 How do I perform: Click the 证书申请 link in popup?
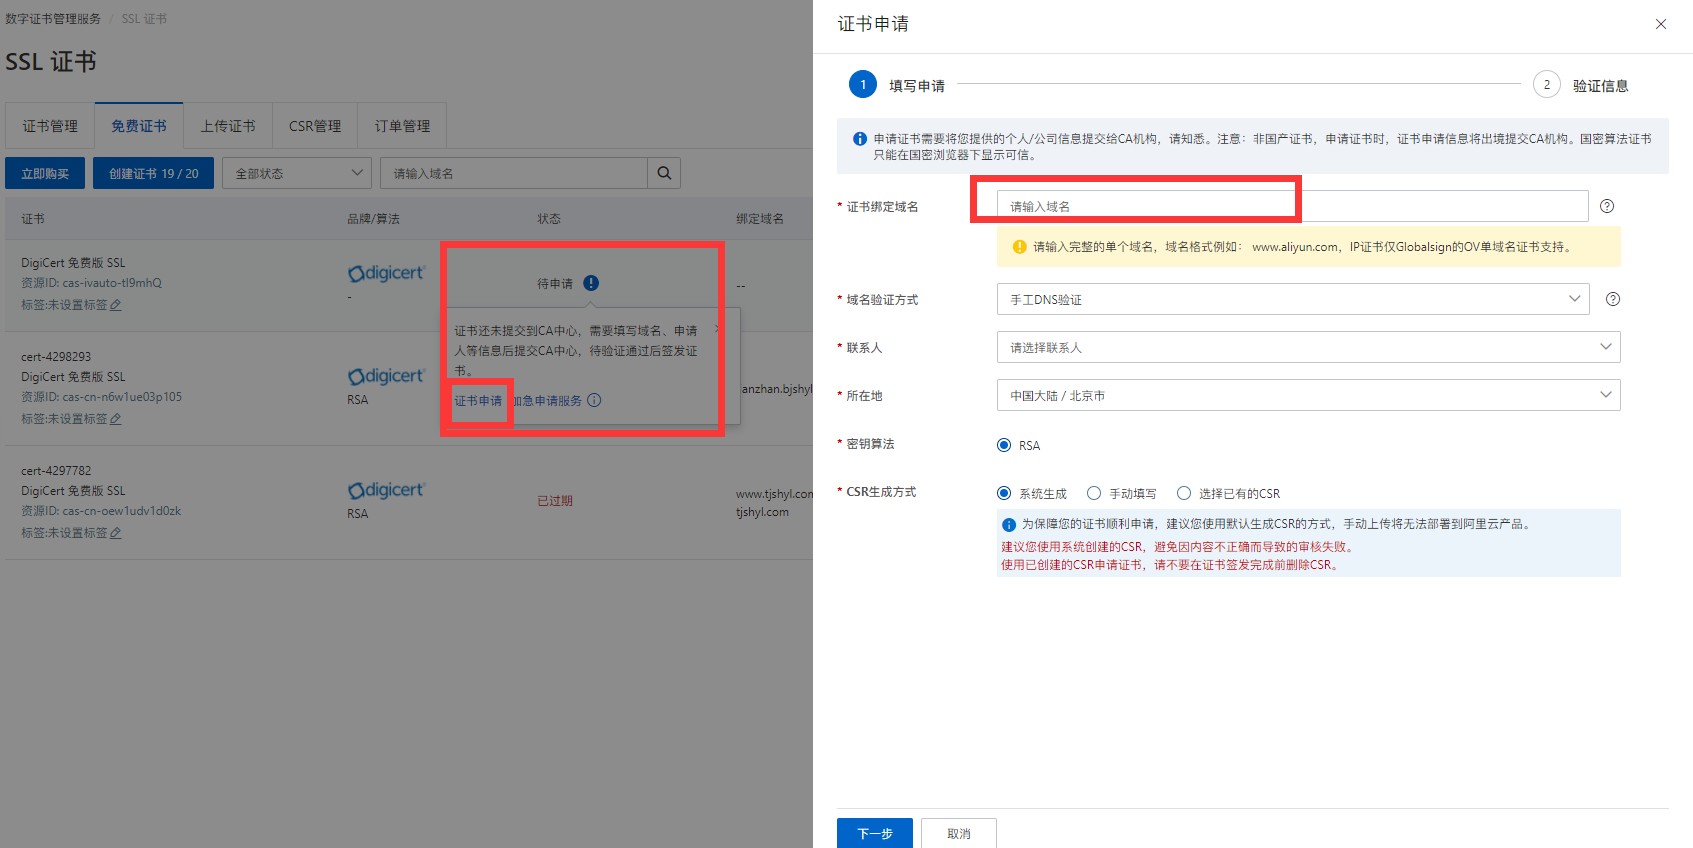click(478, 401)
